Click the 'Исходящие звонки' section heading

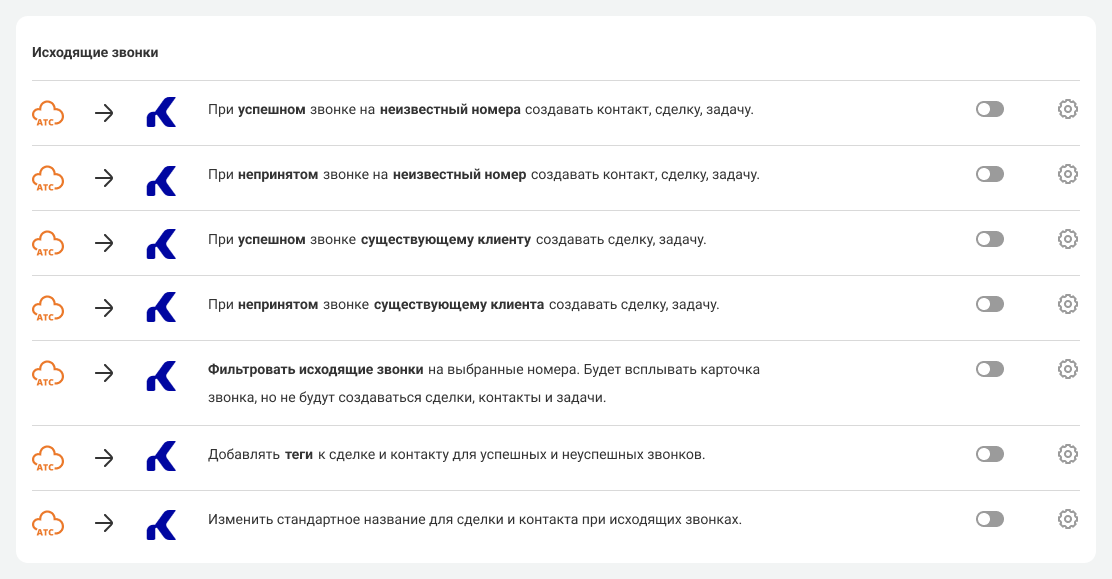[x=95, y=53]
